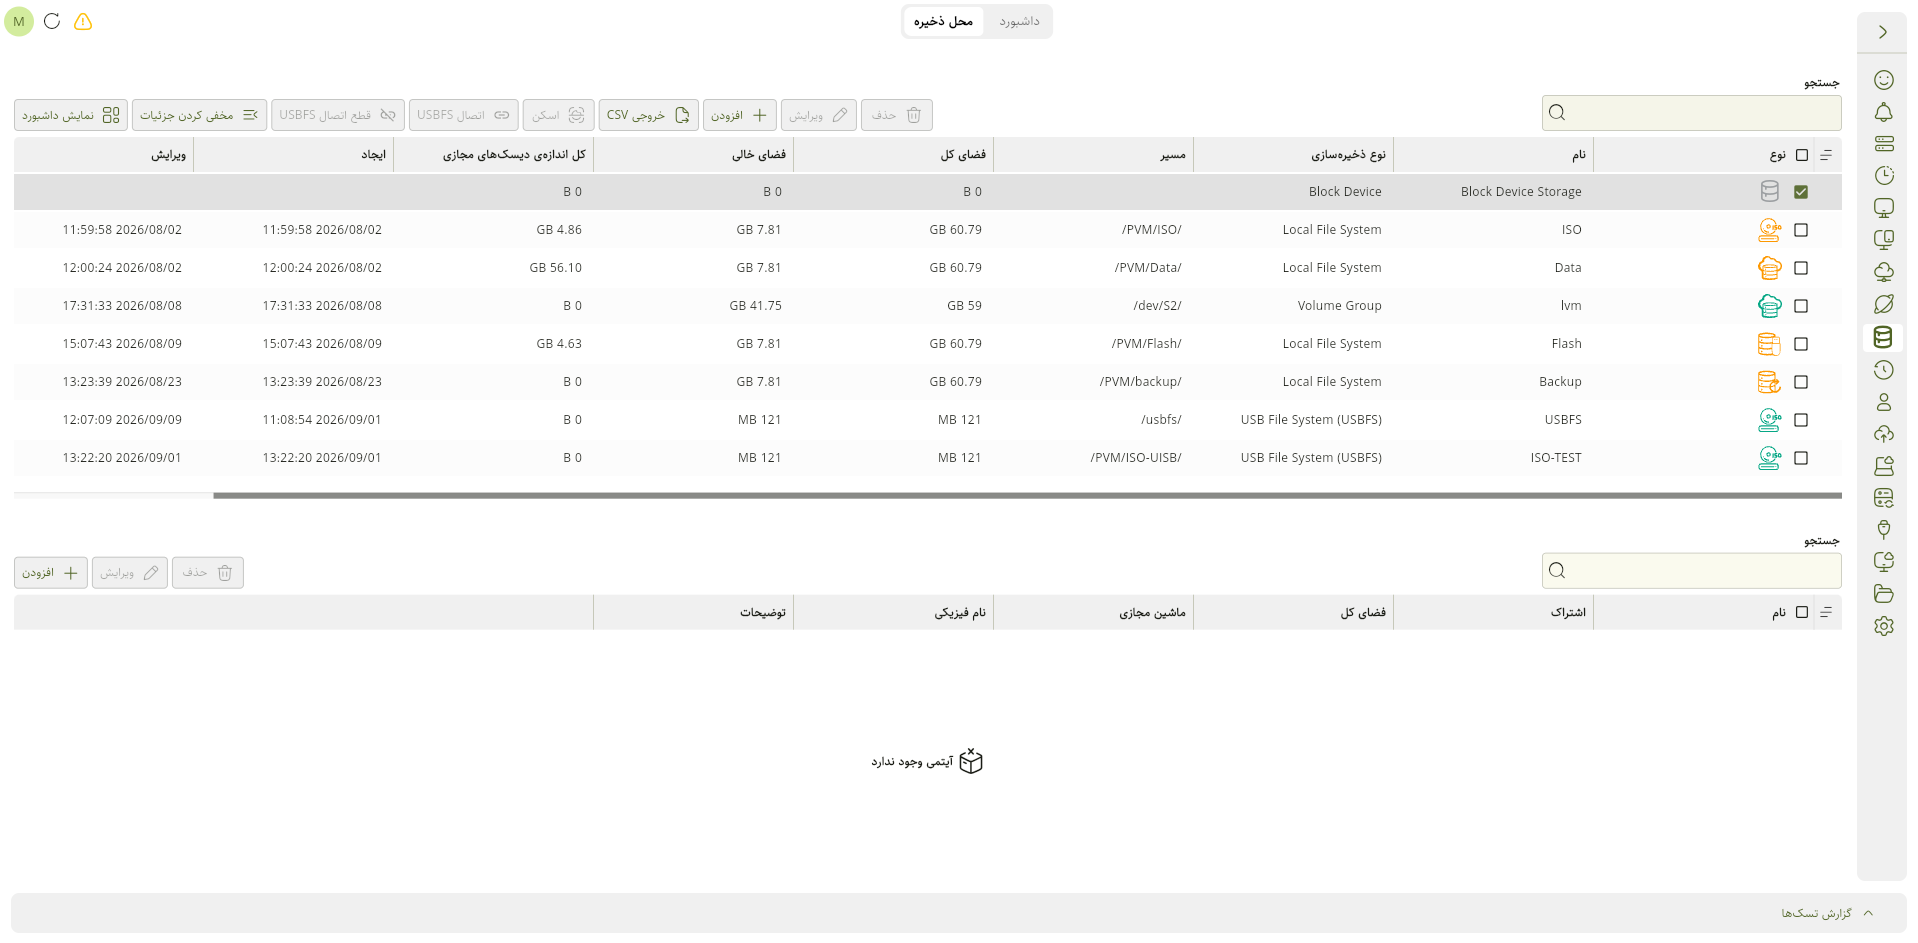Uncheck the Block Device Storage row checkbox
Viewport: 1918px width, 943px height.
pos(1801,192)
